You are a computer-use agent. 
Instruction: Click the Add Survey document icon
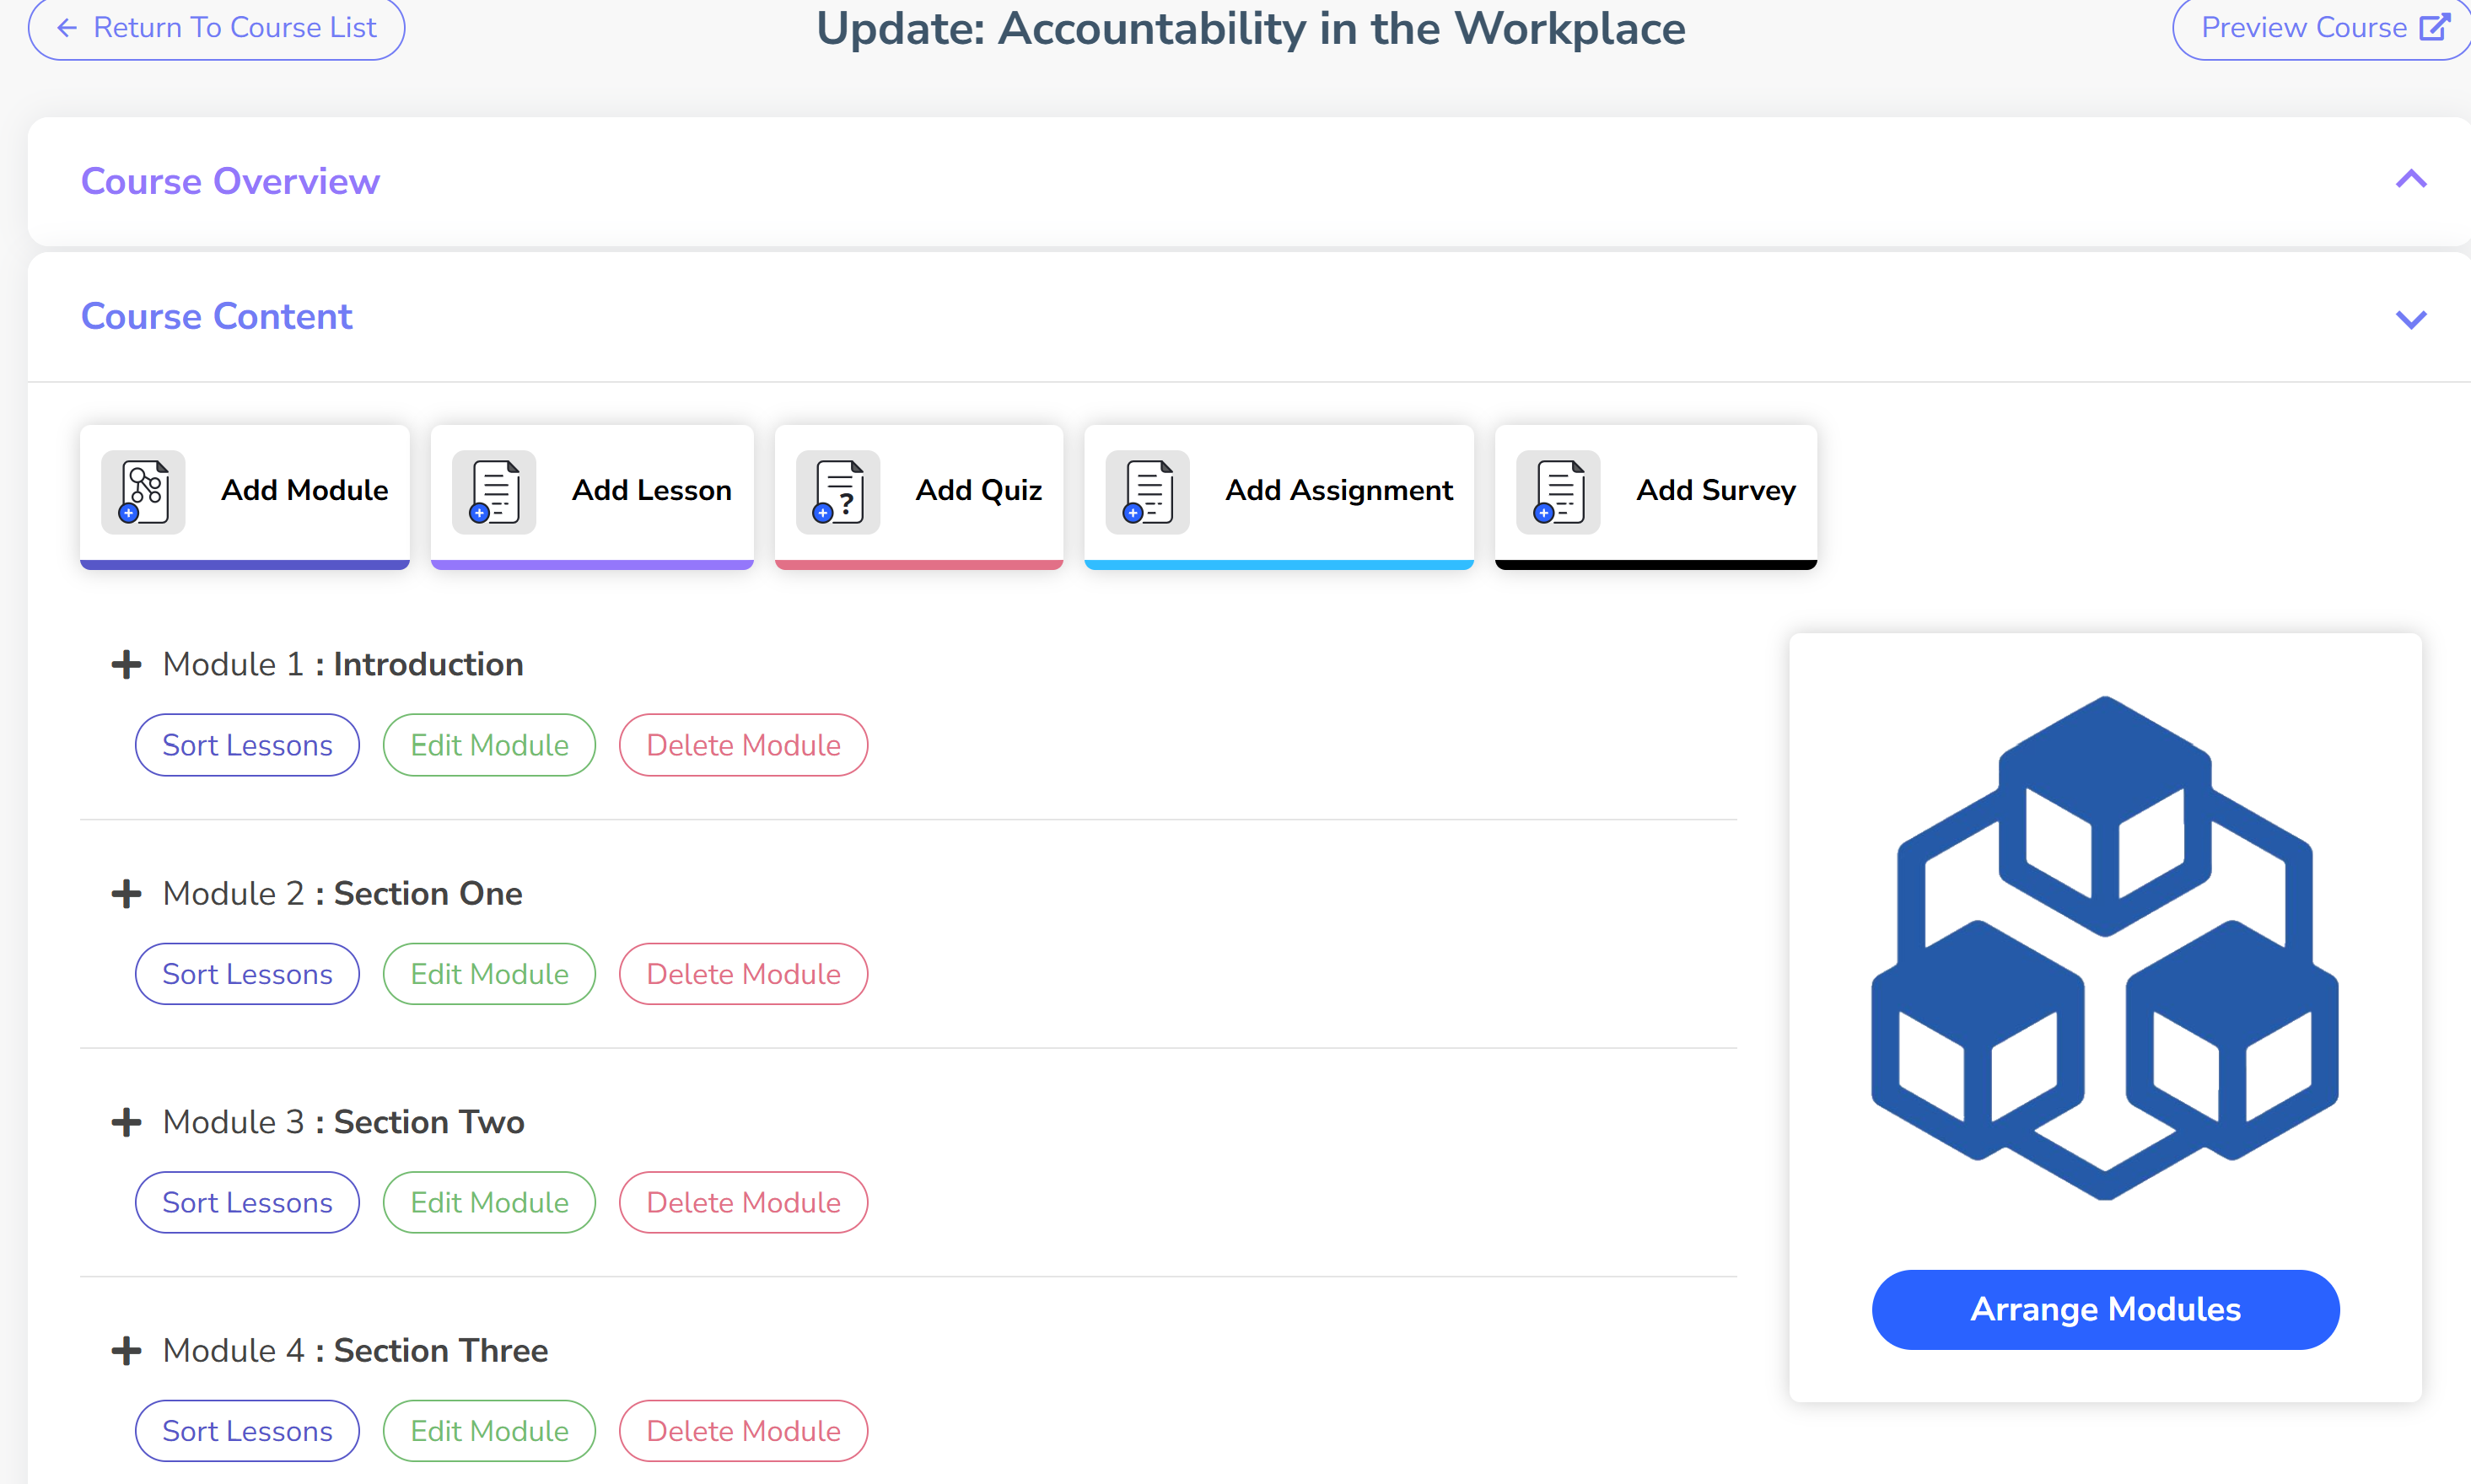1558,491
